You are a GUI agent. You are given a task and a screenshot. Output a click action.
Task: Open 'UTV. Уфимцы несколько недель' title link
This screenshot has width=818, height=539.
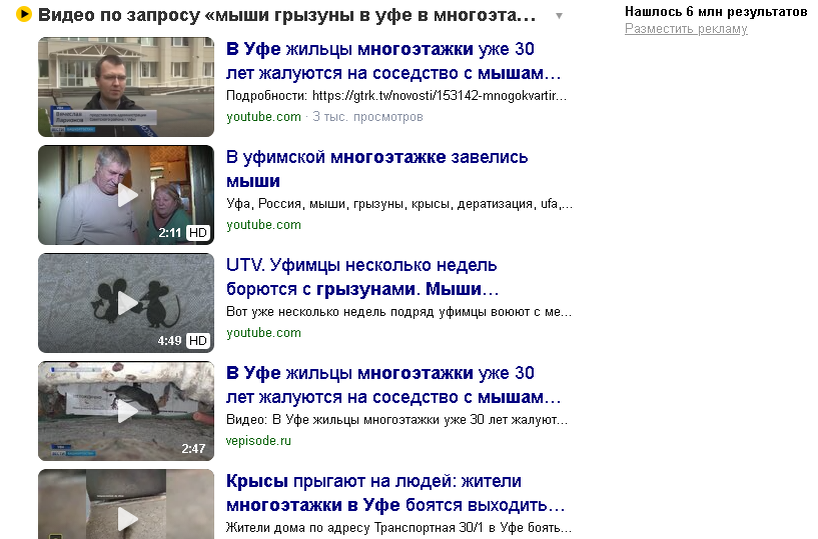coord(362,277)
